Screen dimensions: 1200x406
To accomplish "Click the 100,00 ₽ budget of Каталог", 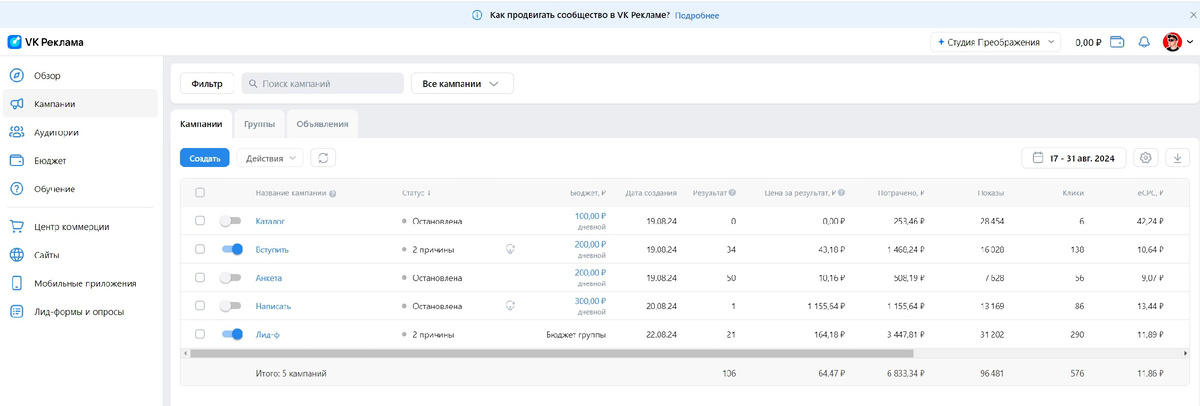I will [x=591, y=215].
